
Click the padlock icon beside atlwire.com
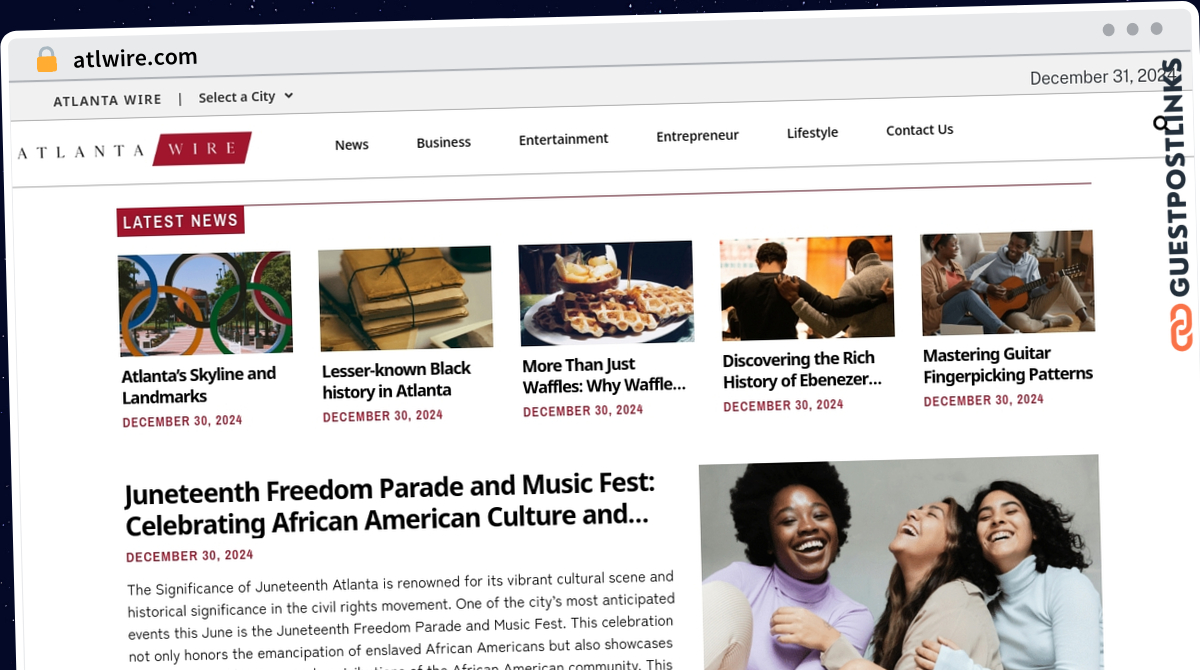(47, 60)
